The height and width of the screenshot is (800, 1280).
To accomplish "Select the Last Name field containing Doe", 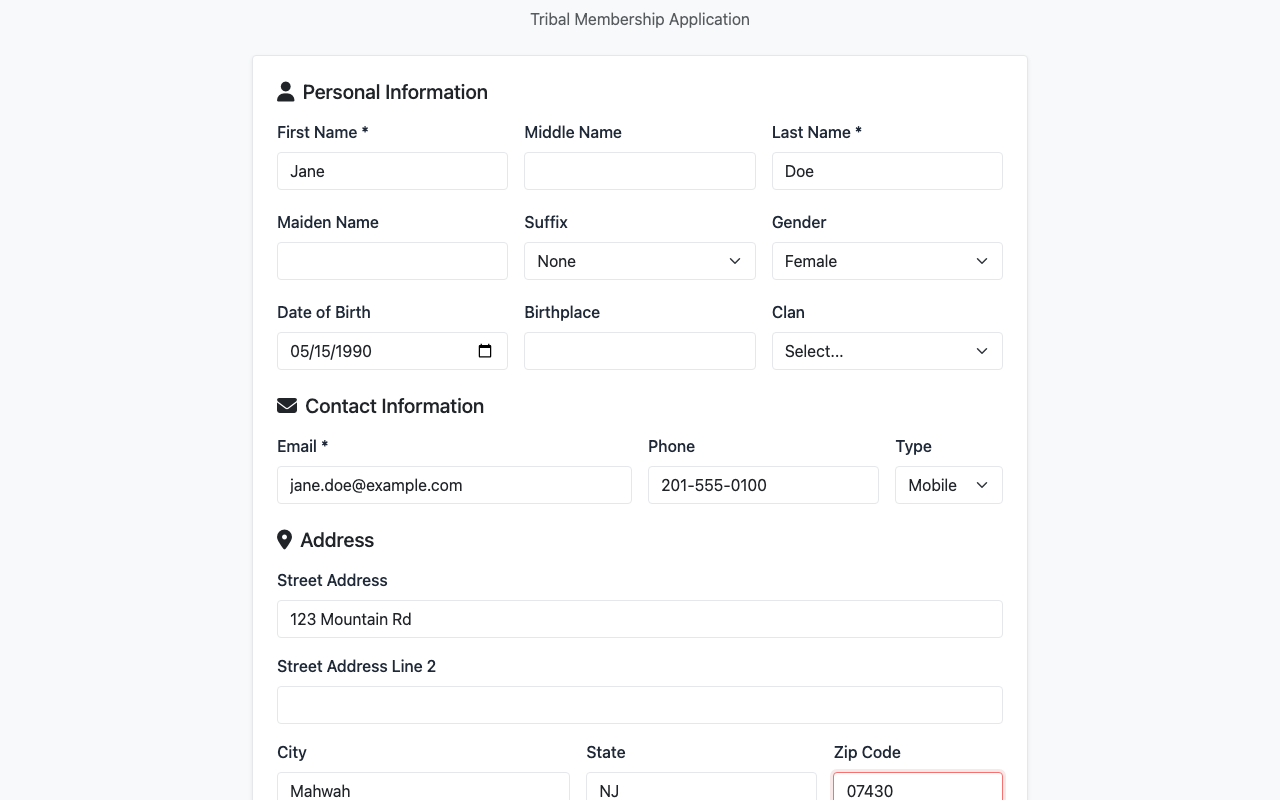I will [x=886, y=171].
